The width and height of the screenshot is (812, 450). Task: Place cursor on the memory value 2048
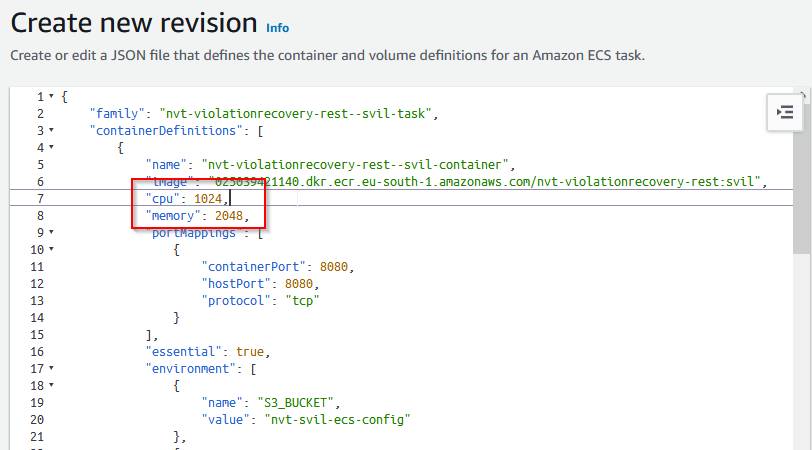(230, 216)
